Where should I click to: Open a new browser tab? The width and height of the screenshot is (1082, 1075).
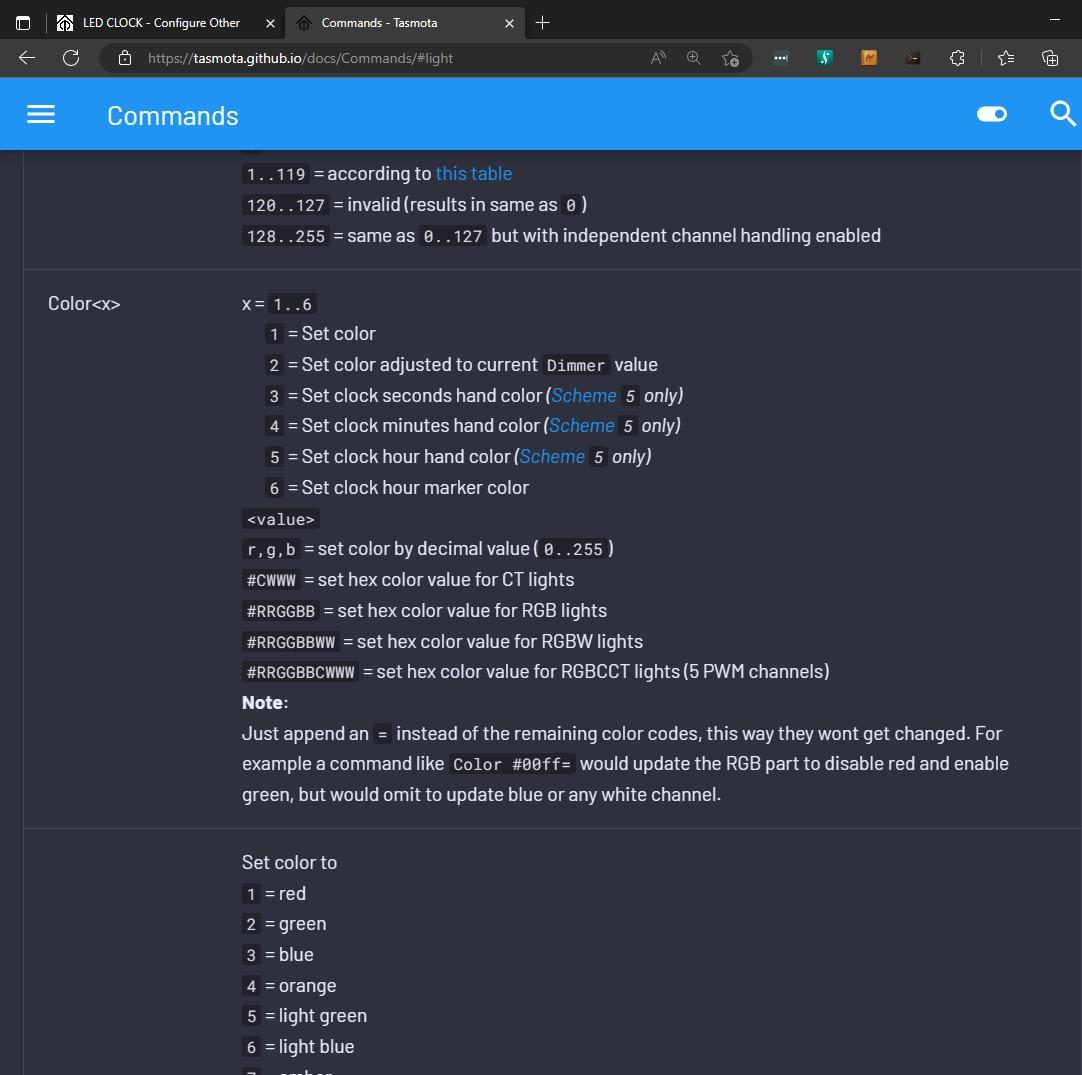[543, 22]
